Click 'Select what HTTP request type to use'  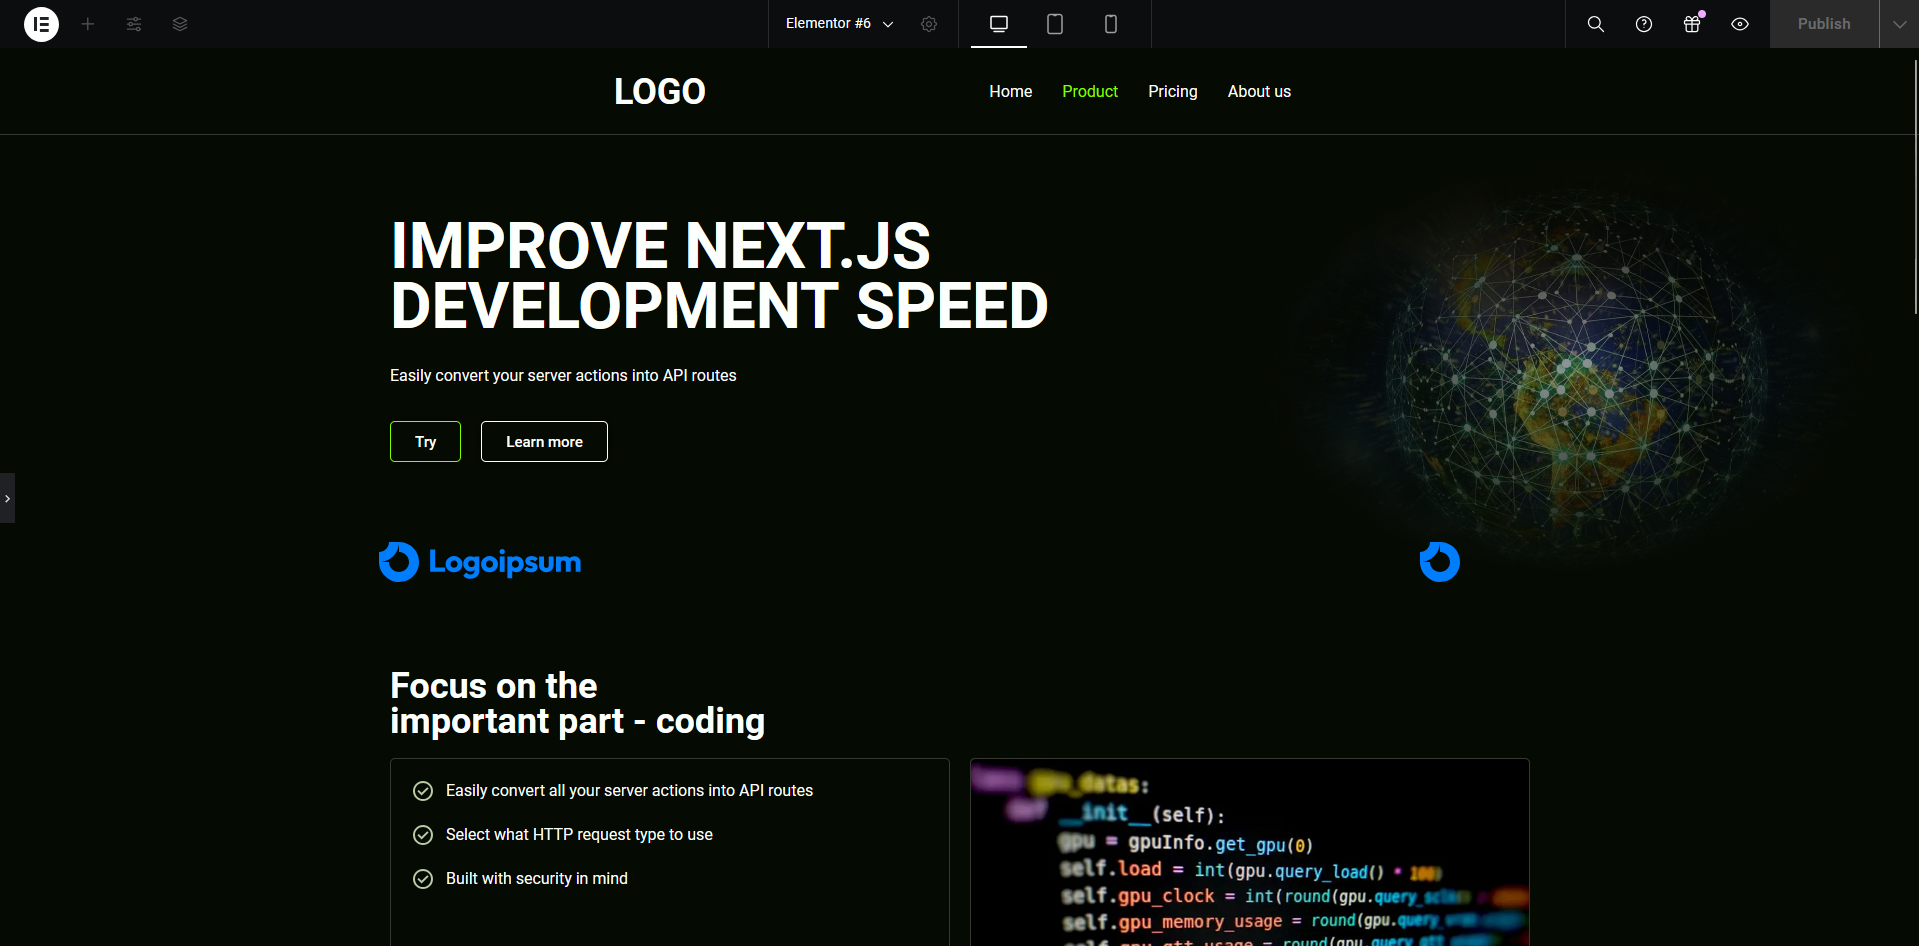(x=579, y=834)
